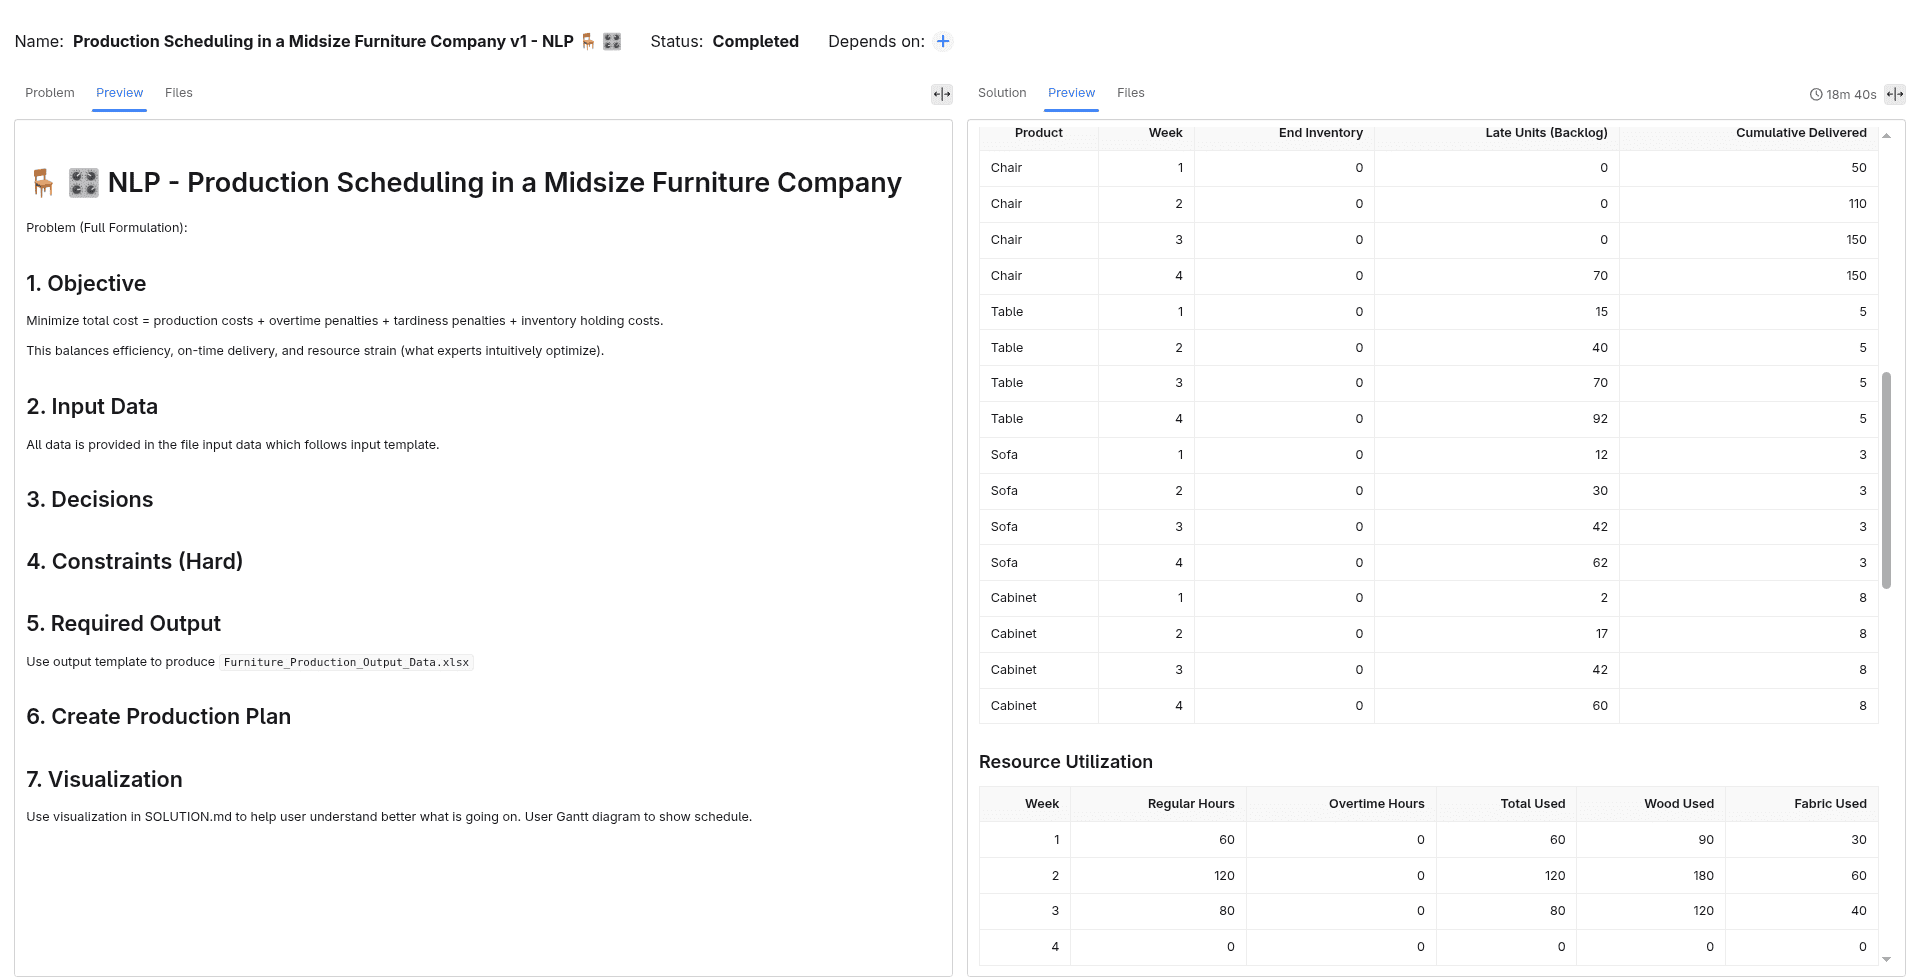This screenshot has height=978, width=1920.
Task: Click the chair emoji in the task name
Action: 588,41
